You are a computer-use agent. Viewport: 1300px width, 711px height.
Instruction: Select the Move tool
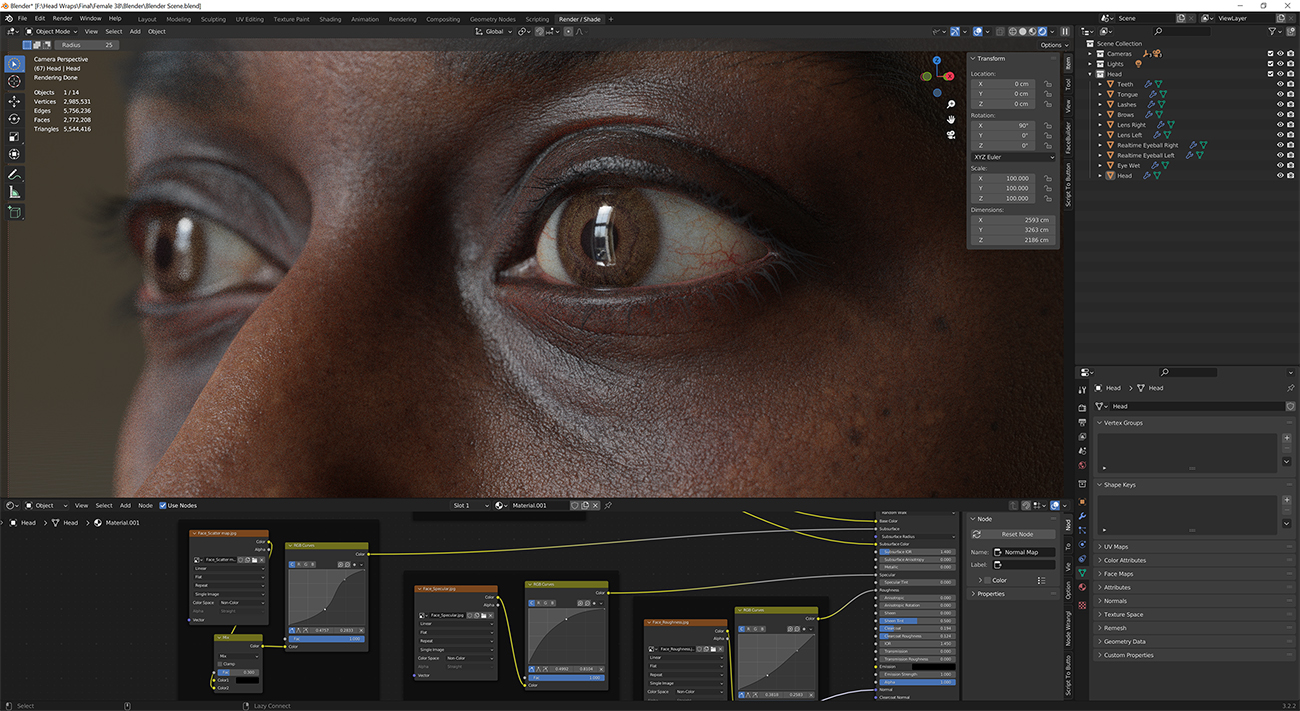(13, 99)
